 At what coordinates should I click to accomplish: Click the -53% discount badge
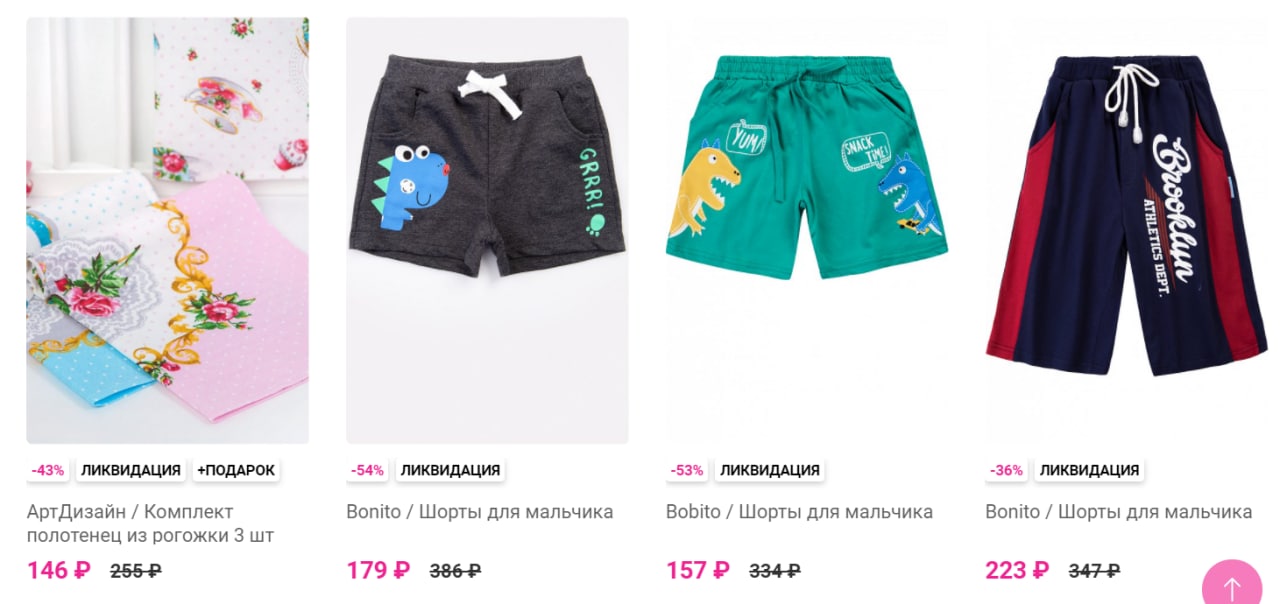[x=687, y=470]
